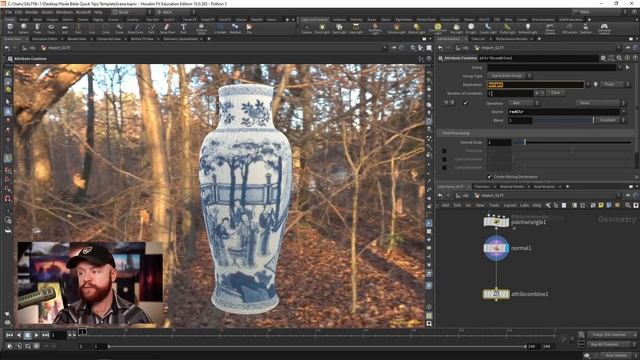Add an Area Light from shelf

click(356, 28)
